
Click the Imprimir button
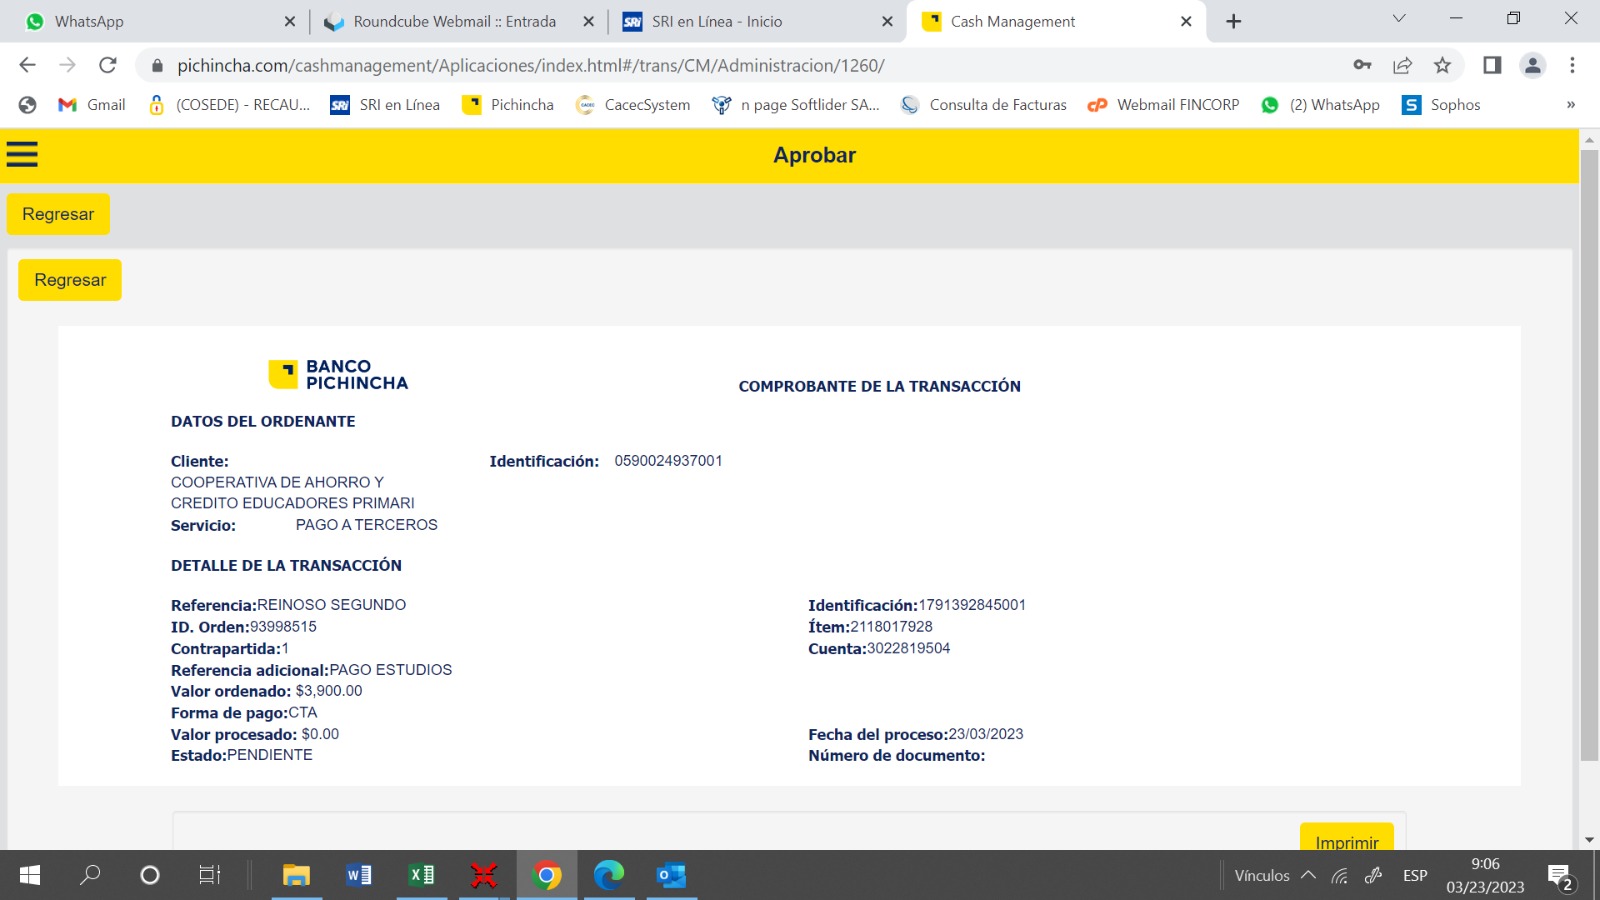(1346, 840)
